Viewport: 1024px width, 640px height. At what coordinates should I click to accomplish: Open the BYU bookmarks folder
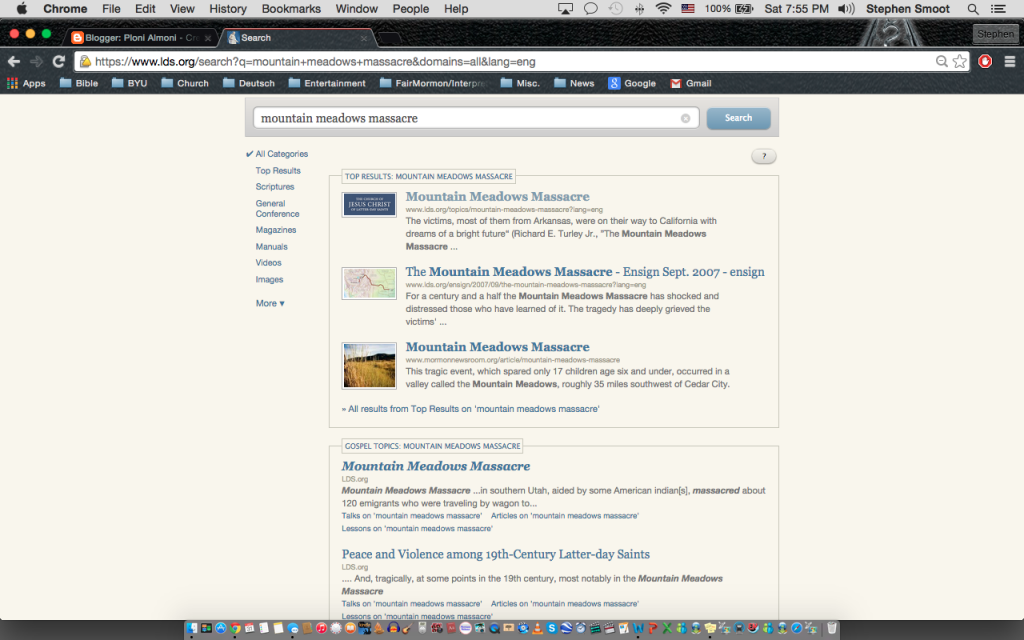click(x=129, y=84)
